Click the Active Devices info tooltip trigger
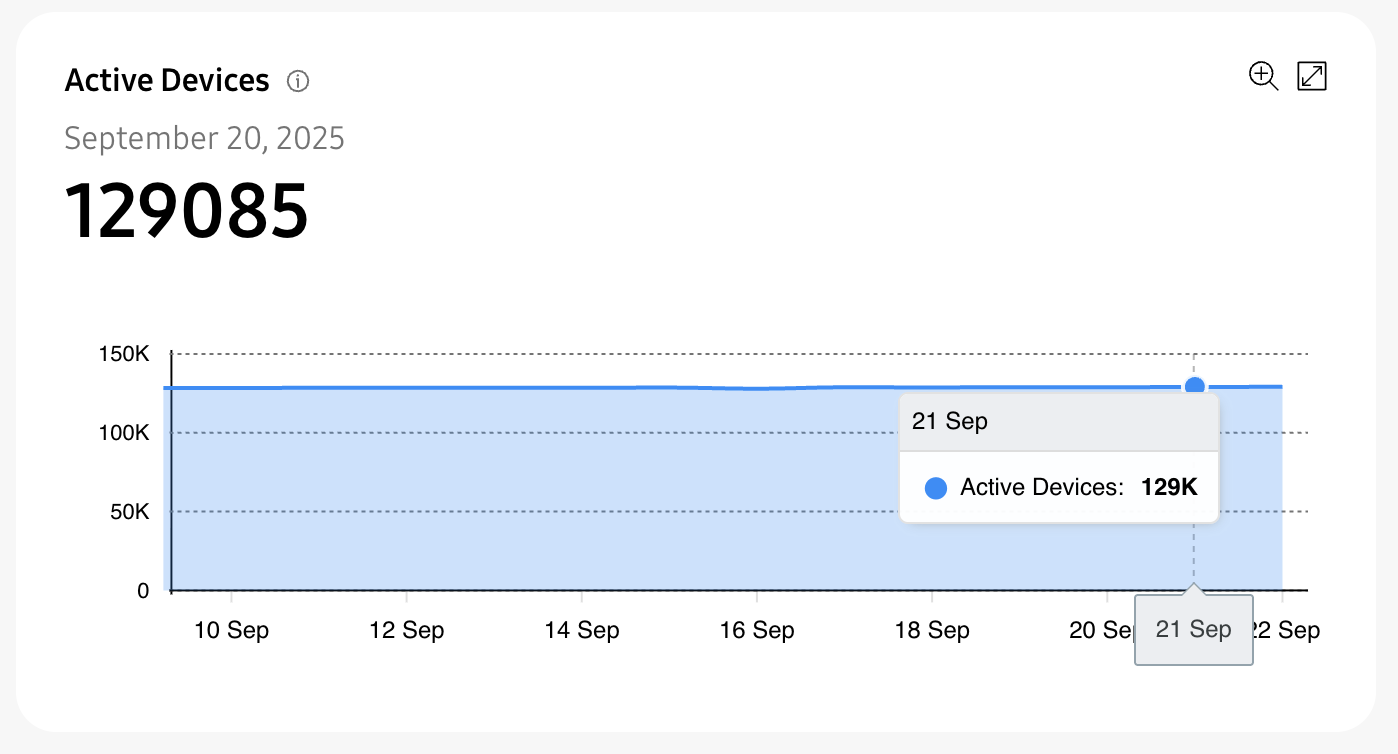This screenshot has height=754, width=1398. [297, 81]
